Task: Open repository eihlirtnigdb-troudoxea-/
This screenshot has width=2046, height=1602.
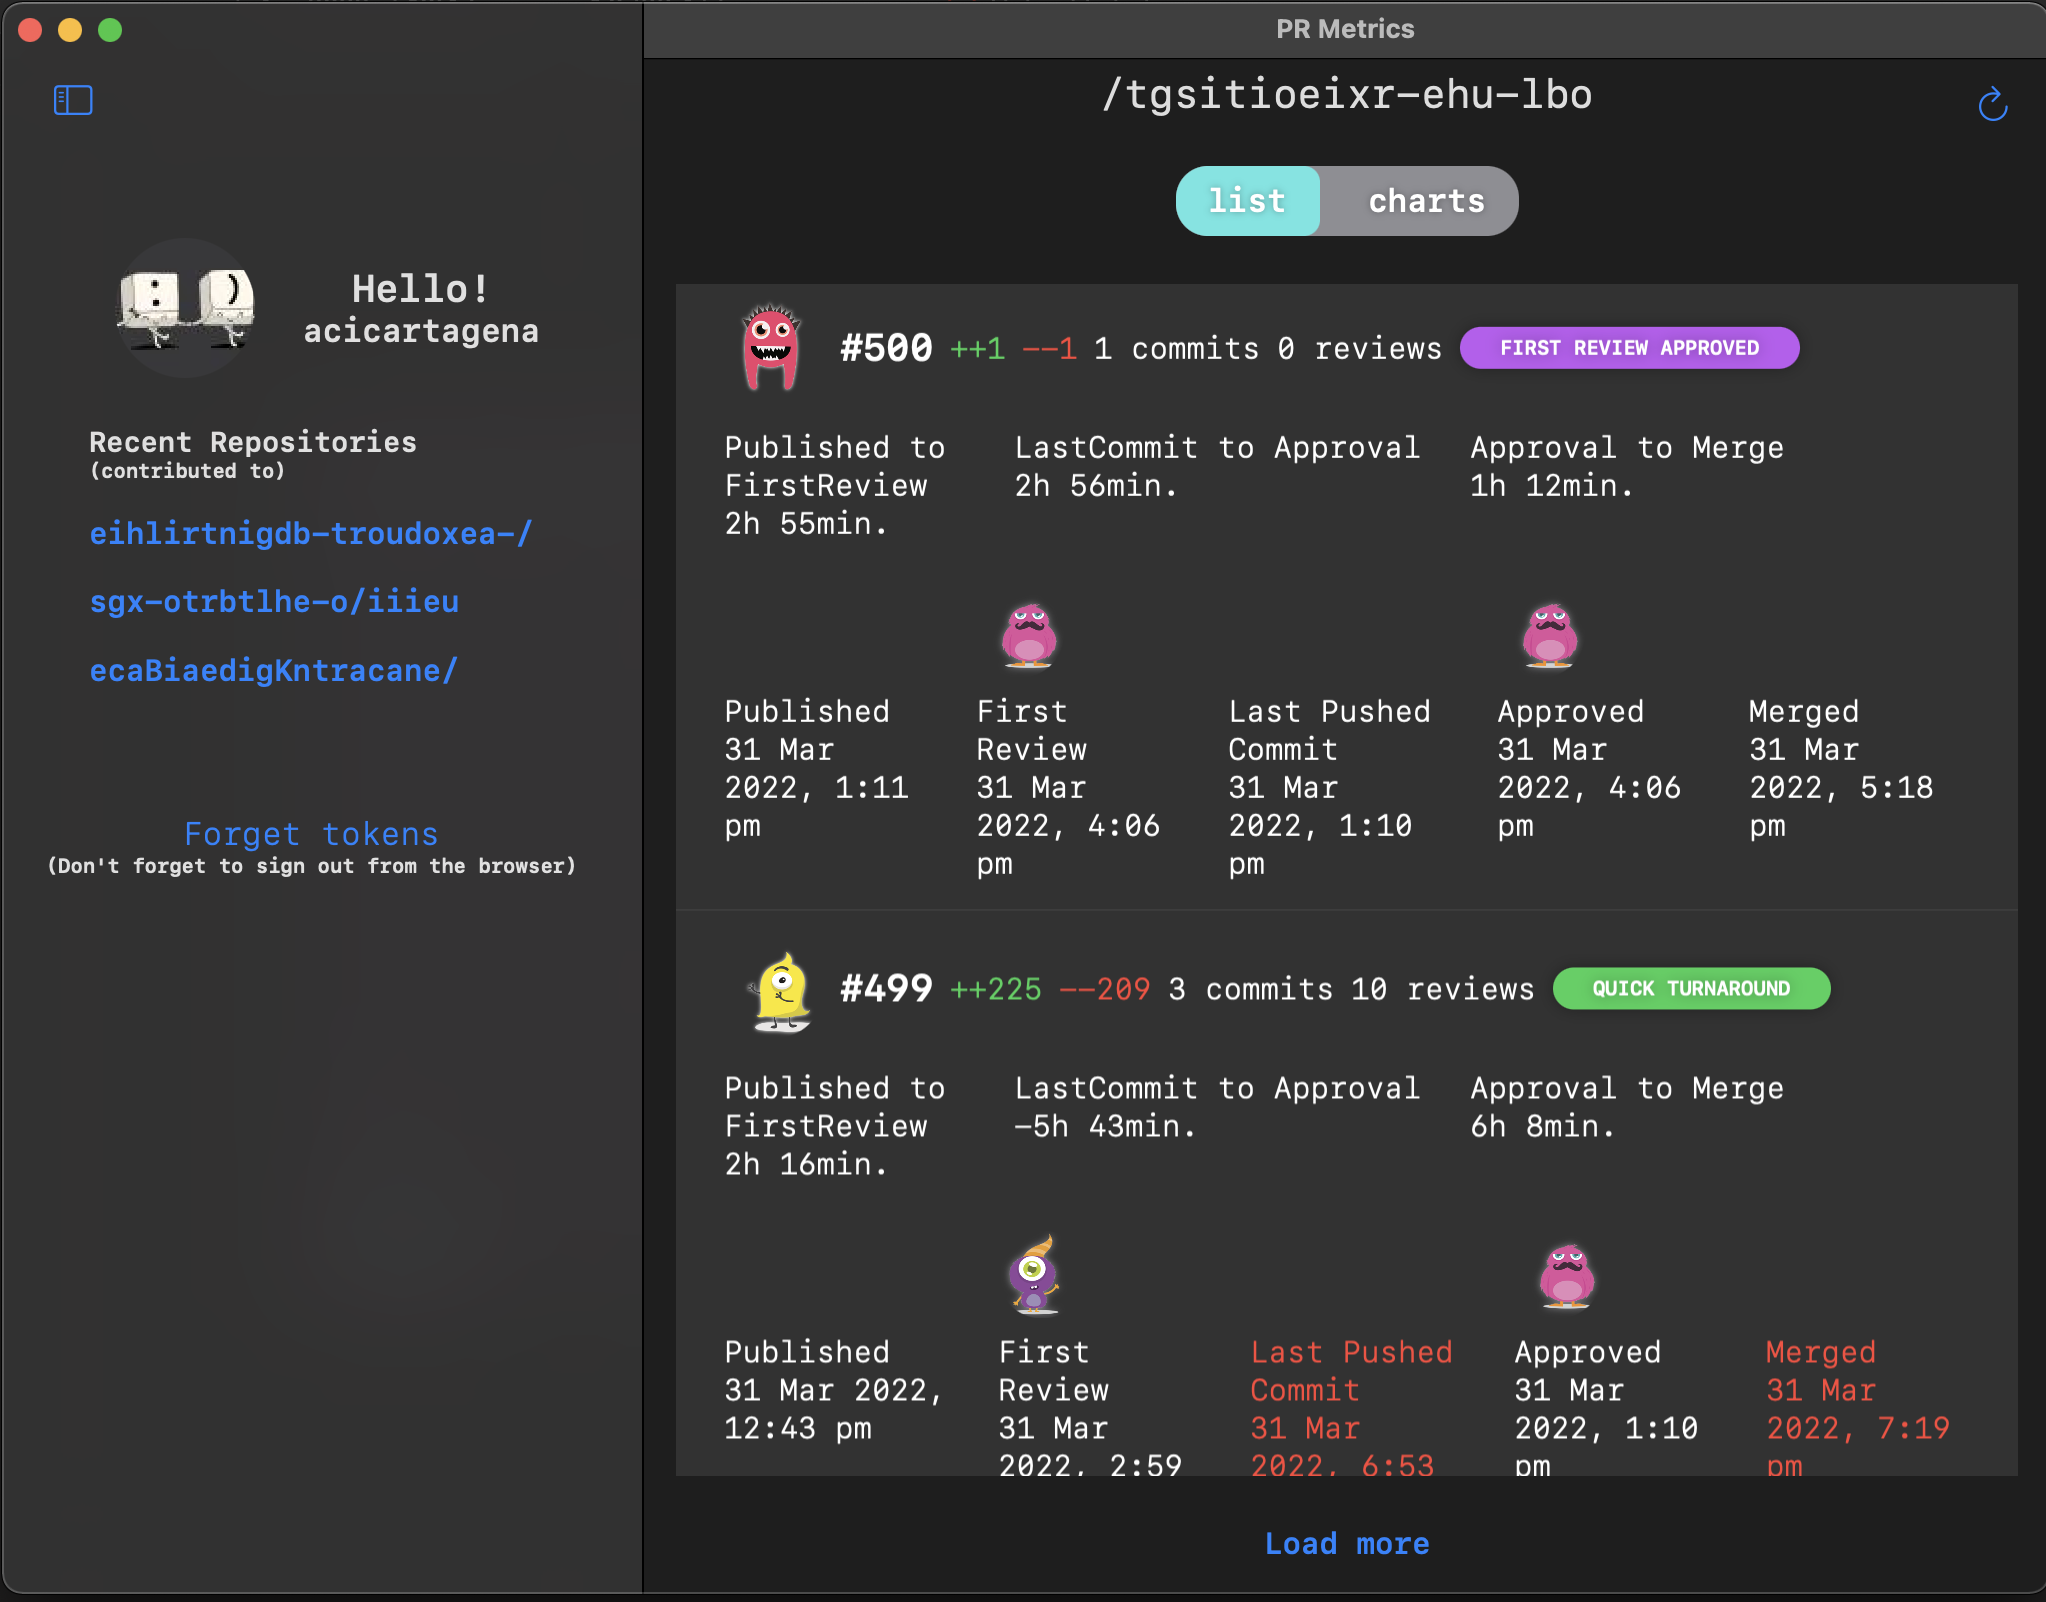Action: pos(311,533)
